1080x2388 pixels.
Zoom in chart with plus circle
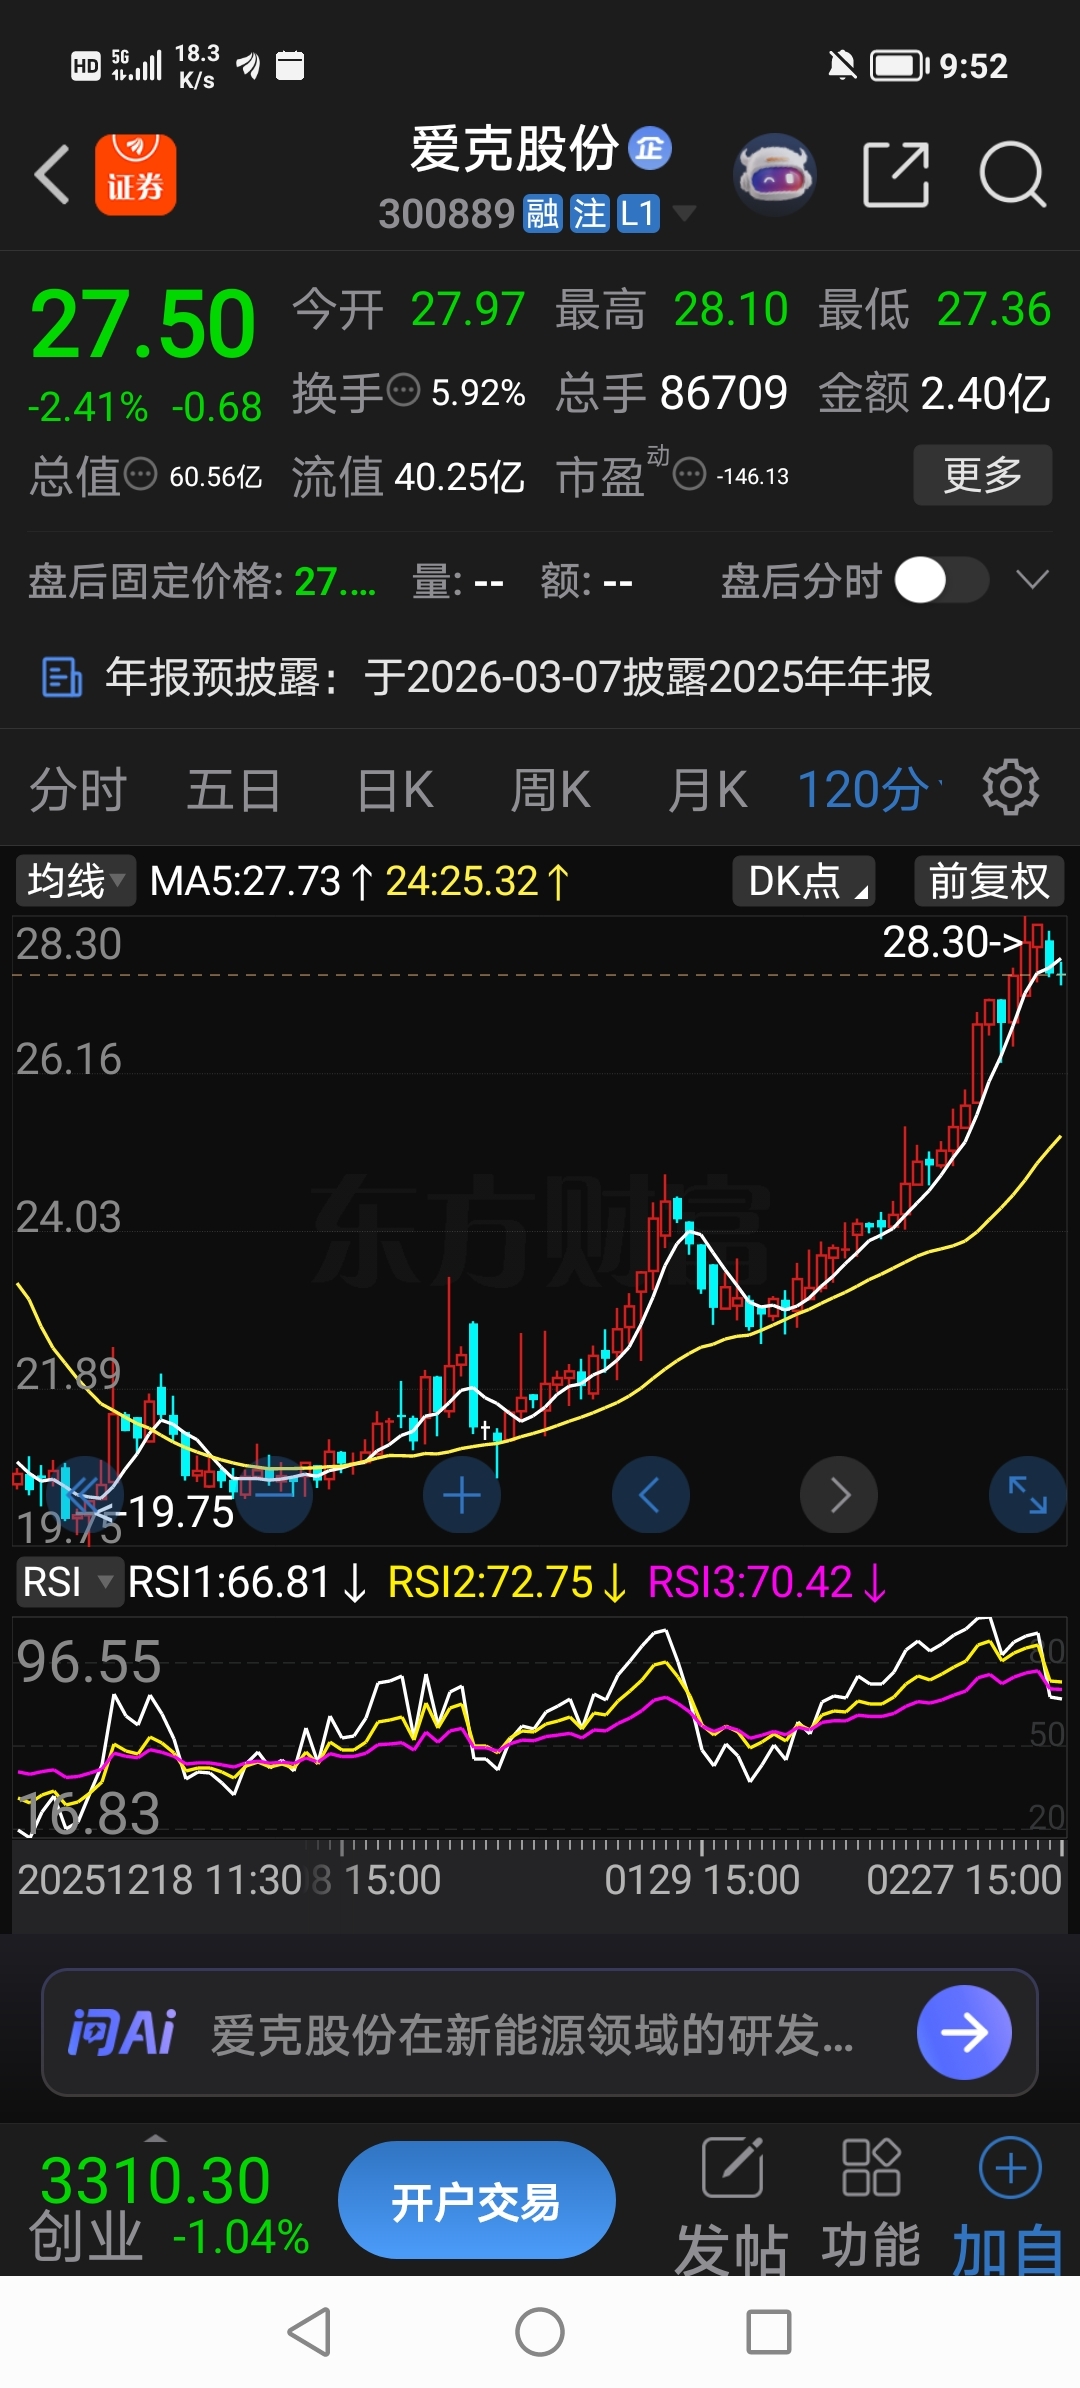tap(462, 1495)
